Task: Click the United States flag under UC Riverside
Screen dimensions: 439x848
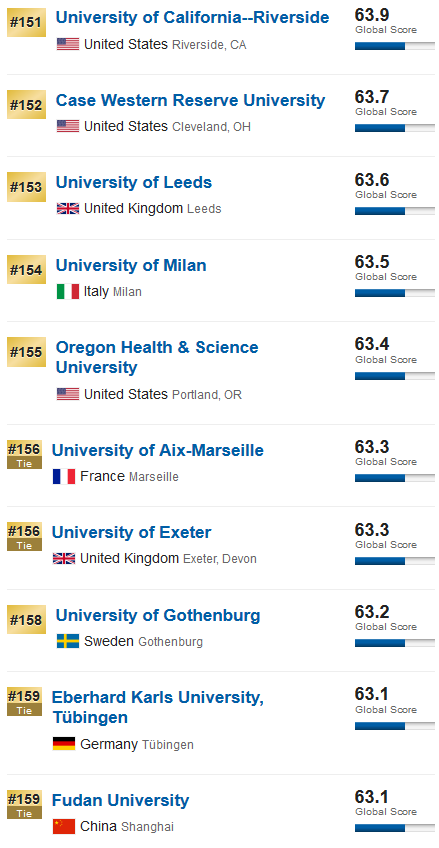Action: pyautogui.click(x=68, y=44)
